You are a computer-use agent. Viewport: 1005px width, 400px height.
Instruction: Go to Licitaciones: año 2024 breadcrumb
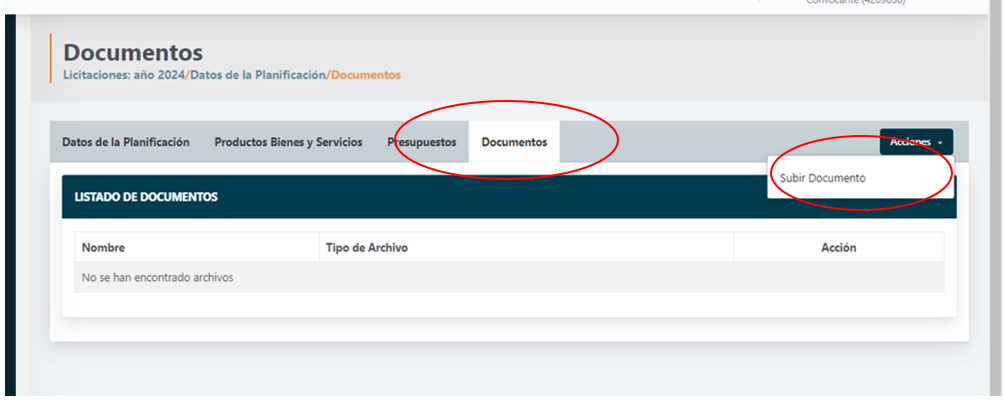124,75
